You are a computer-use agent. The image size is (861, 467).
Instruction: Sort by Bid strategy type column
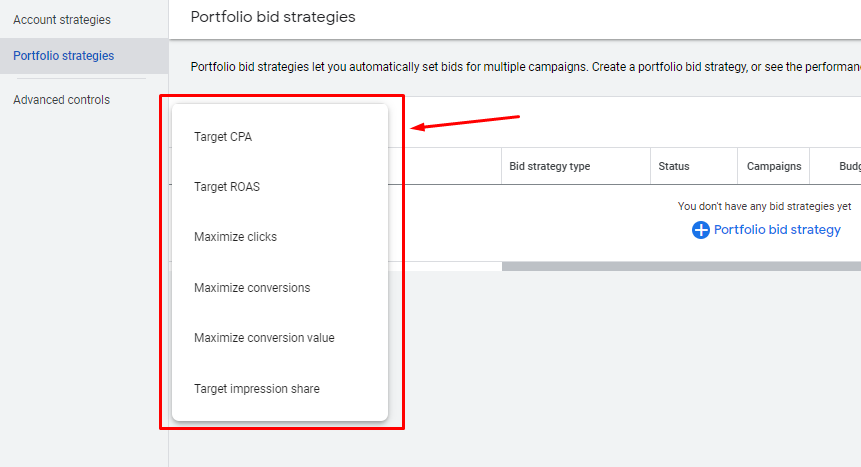[550, 167]
